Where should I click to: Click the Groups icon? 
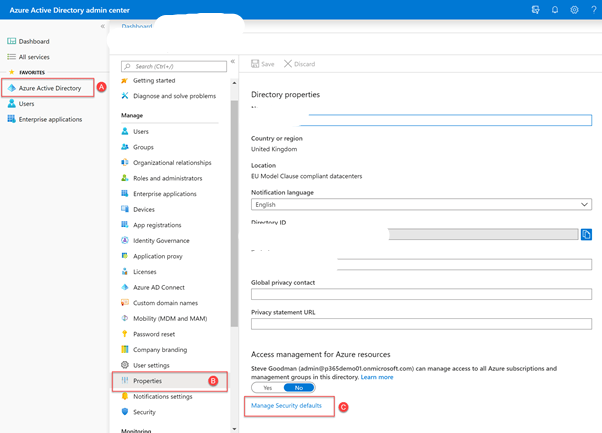point(125,147)
